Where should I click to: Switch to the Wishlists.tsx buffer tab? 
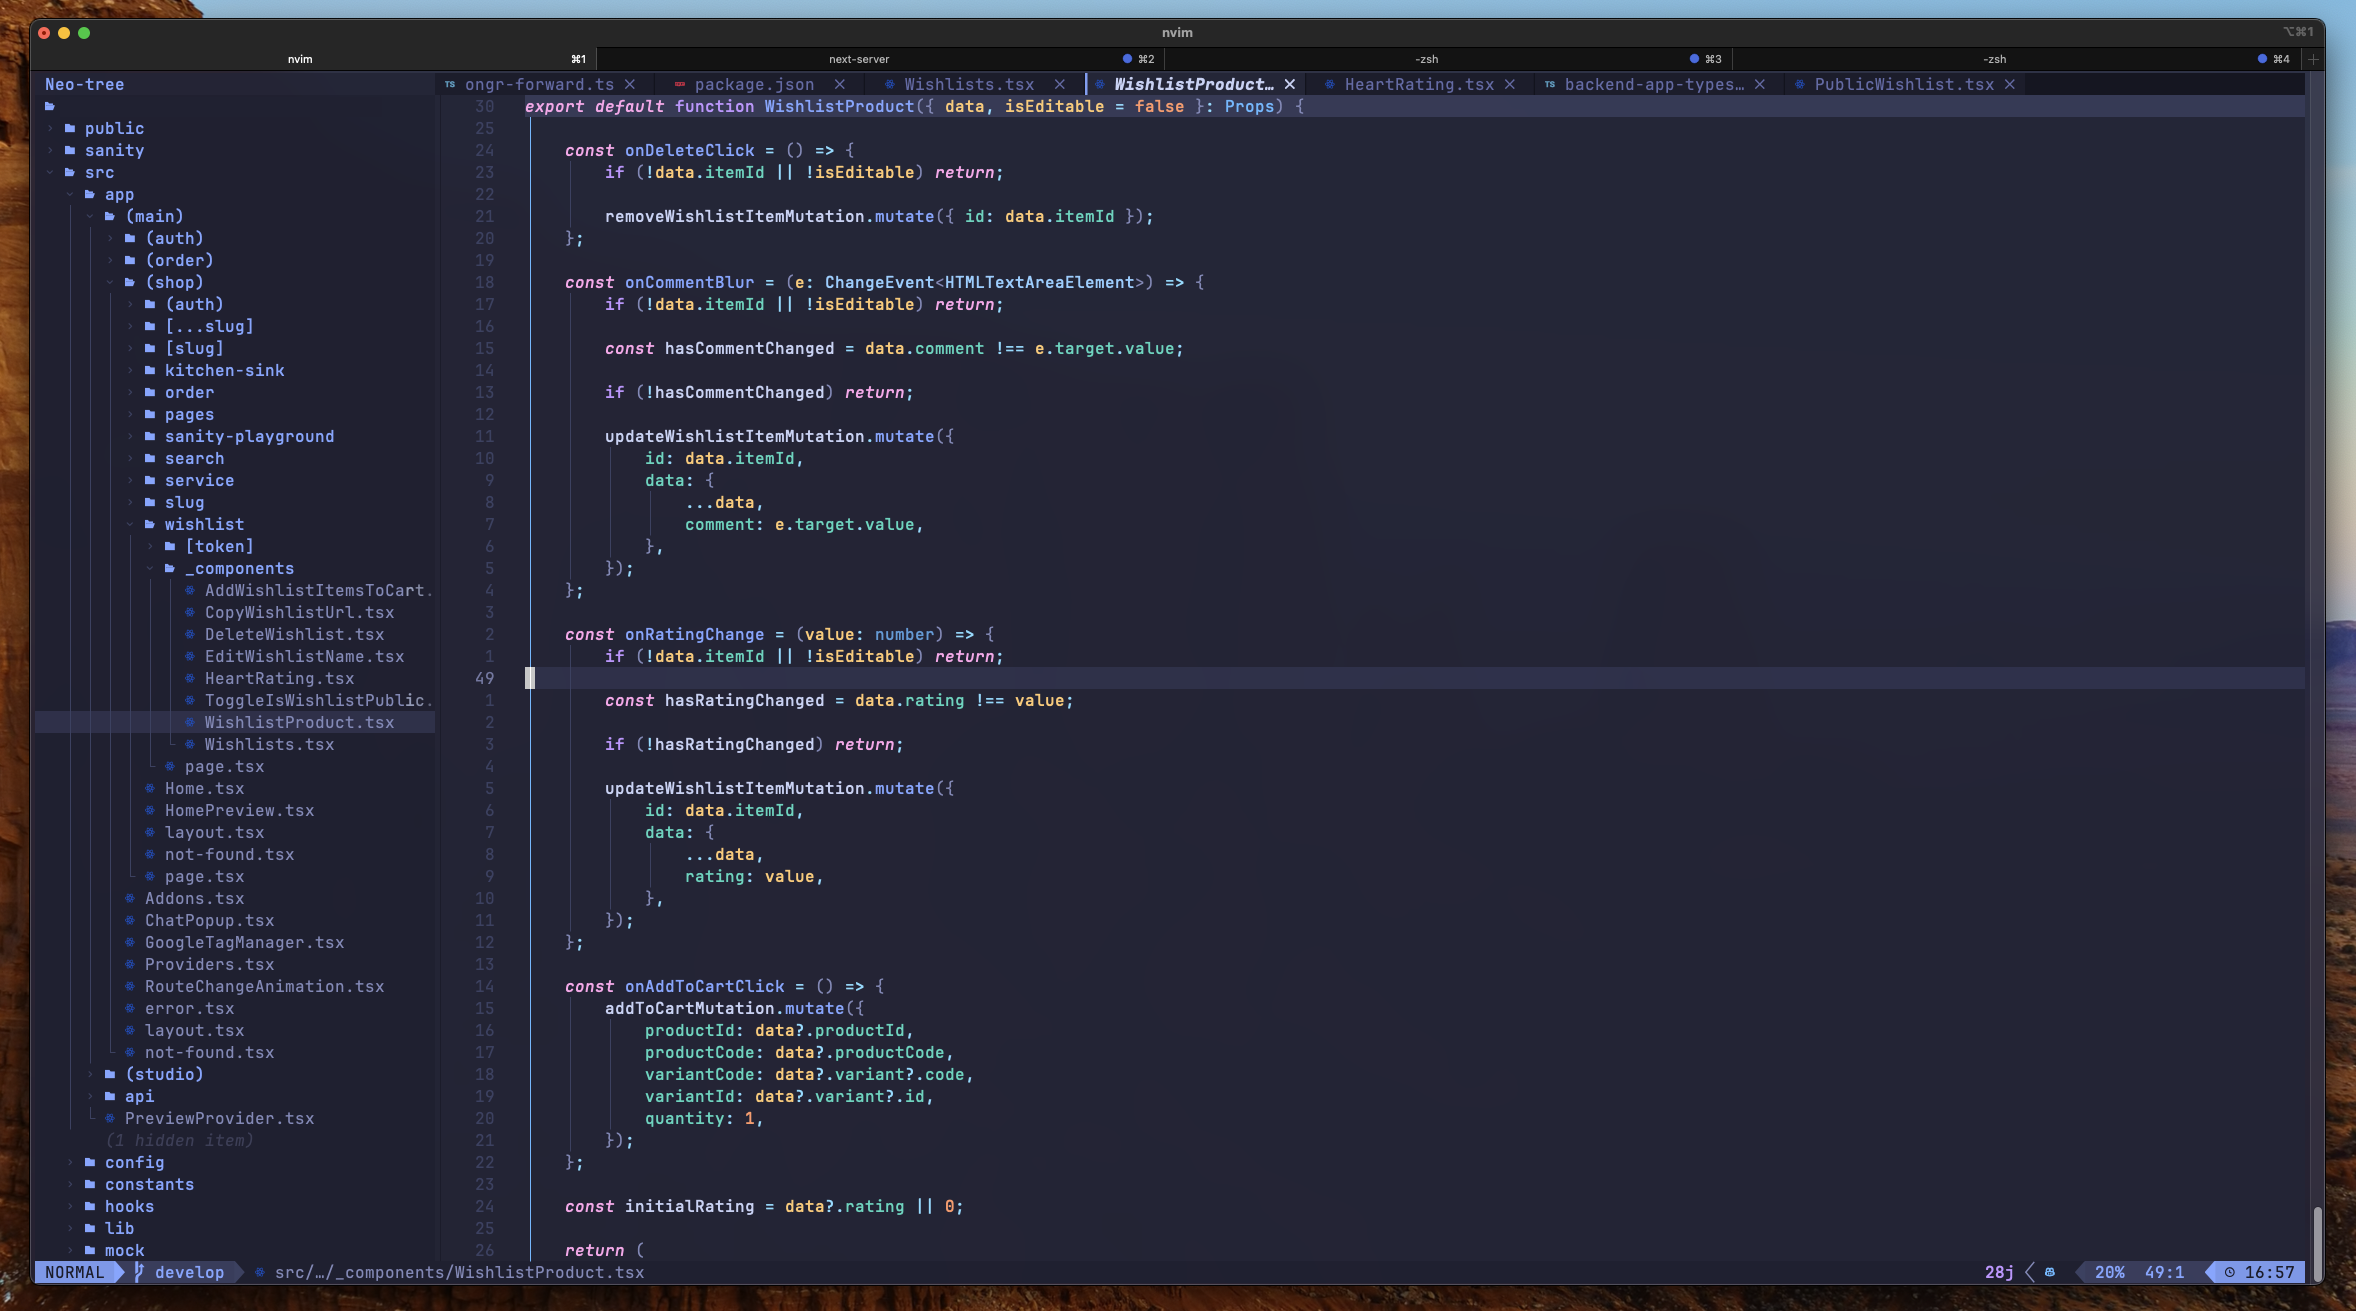(968, 84)
